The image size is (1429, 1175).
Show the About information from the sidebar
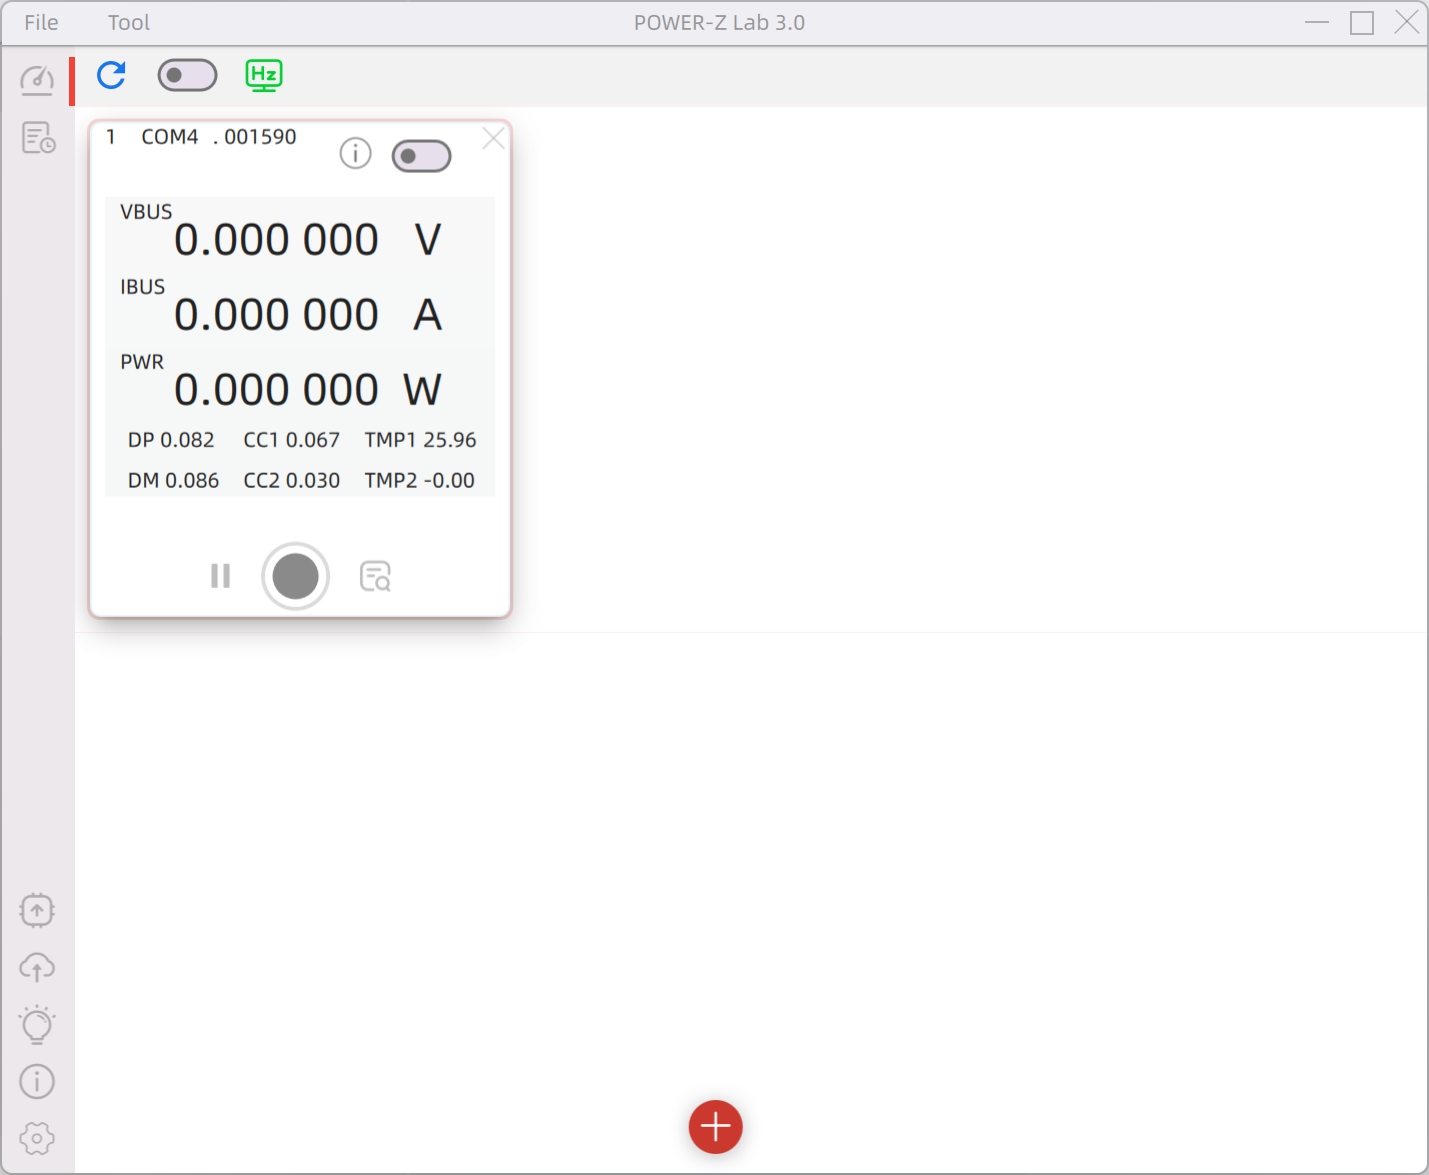tap(37, 1081)
